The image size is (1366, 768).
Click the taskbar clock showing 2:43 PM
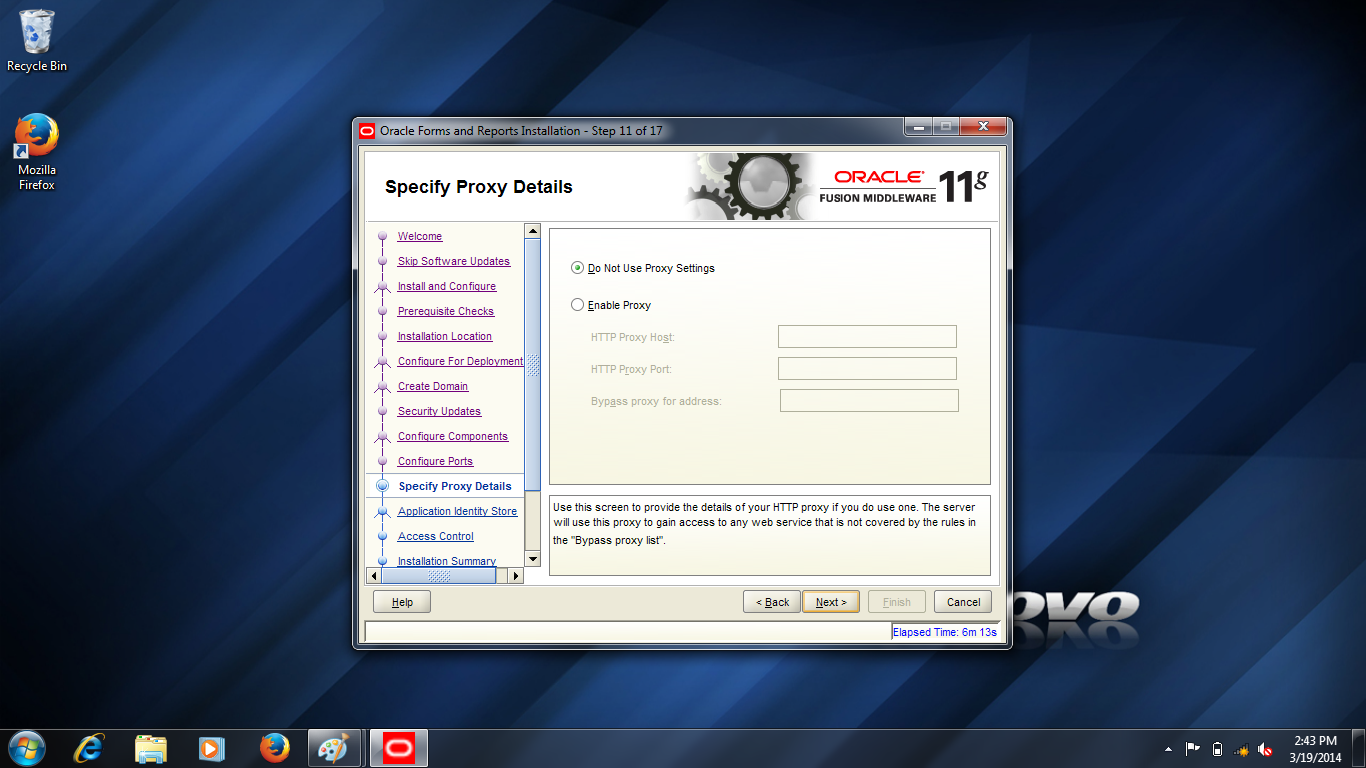coord(1315,749)
